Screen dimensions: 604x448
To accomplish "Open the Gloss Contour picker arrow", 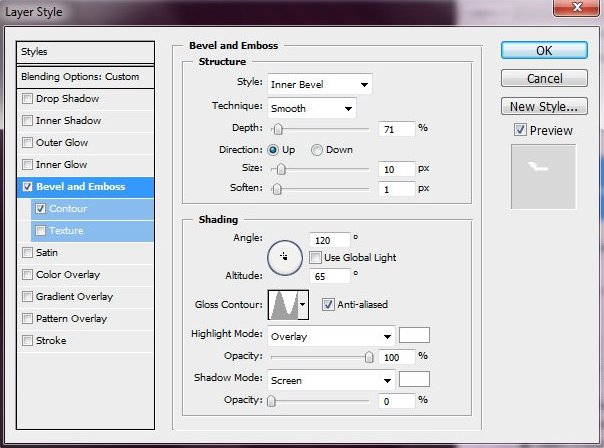I will coord(303,304).
